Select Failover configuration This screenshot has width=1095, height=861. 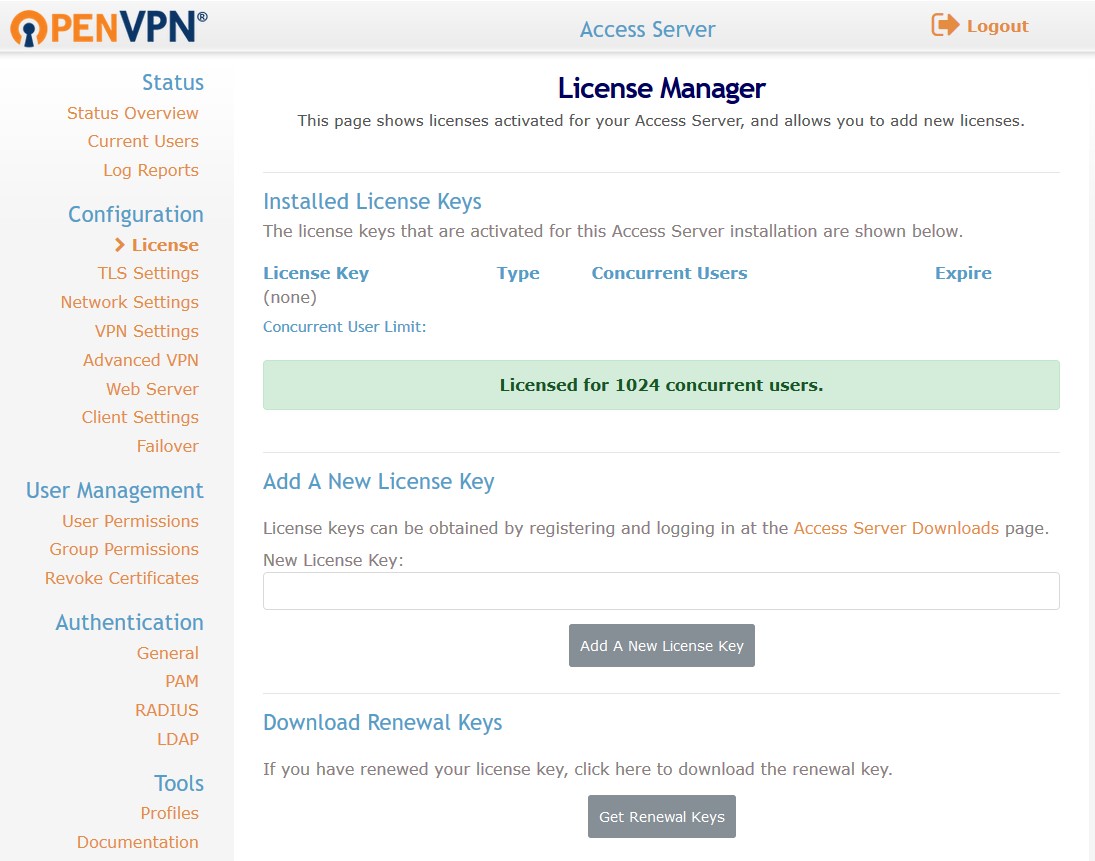(x=168, y=446)
